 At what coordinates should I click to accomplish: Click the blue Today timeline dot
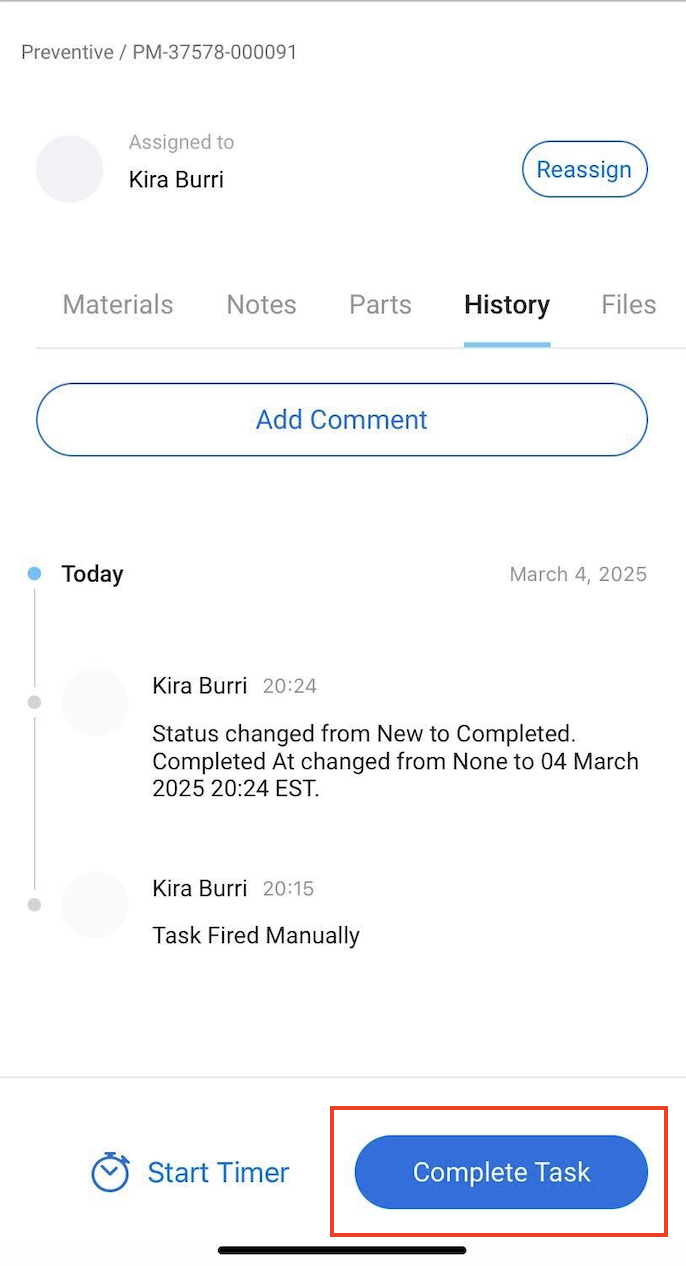[x=35, y=574]
